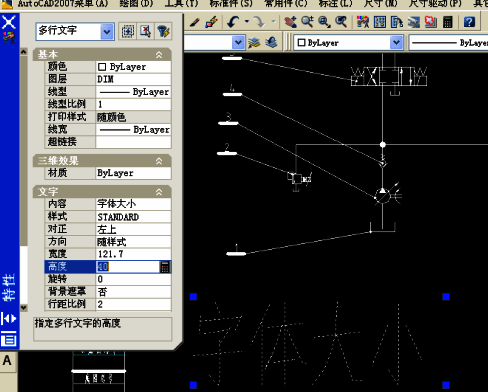Open the Sheet Set Manager icon

click(x=414, y=22)
